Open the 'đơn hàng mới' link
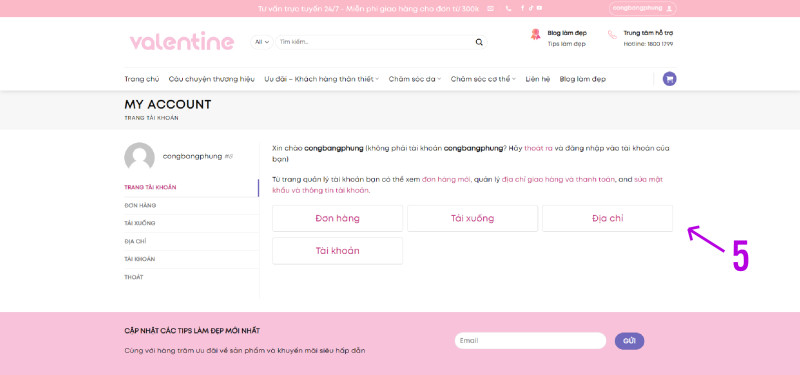800x375 pixels. (446, 180)
